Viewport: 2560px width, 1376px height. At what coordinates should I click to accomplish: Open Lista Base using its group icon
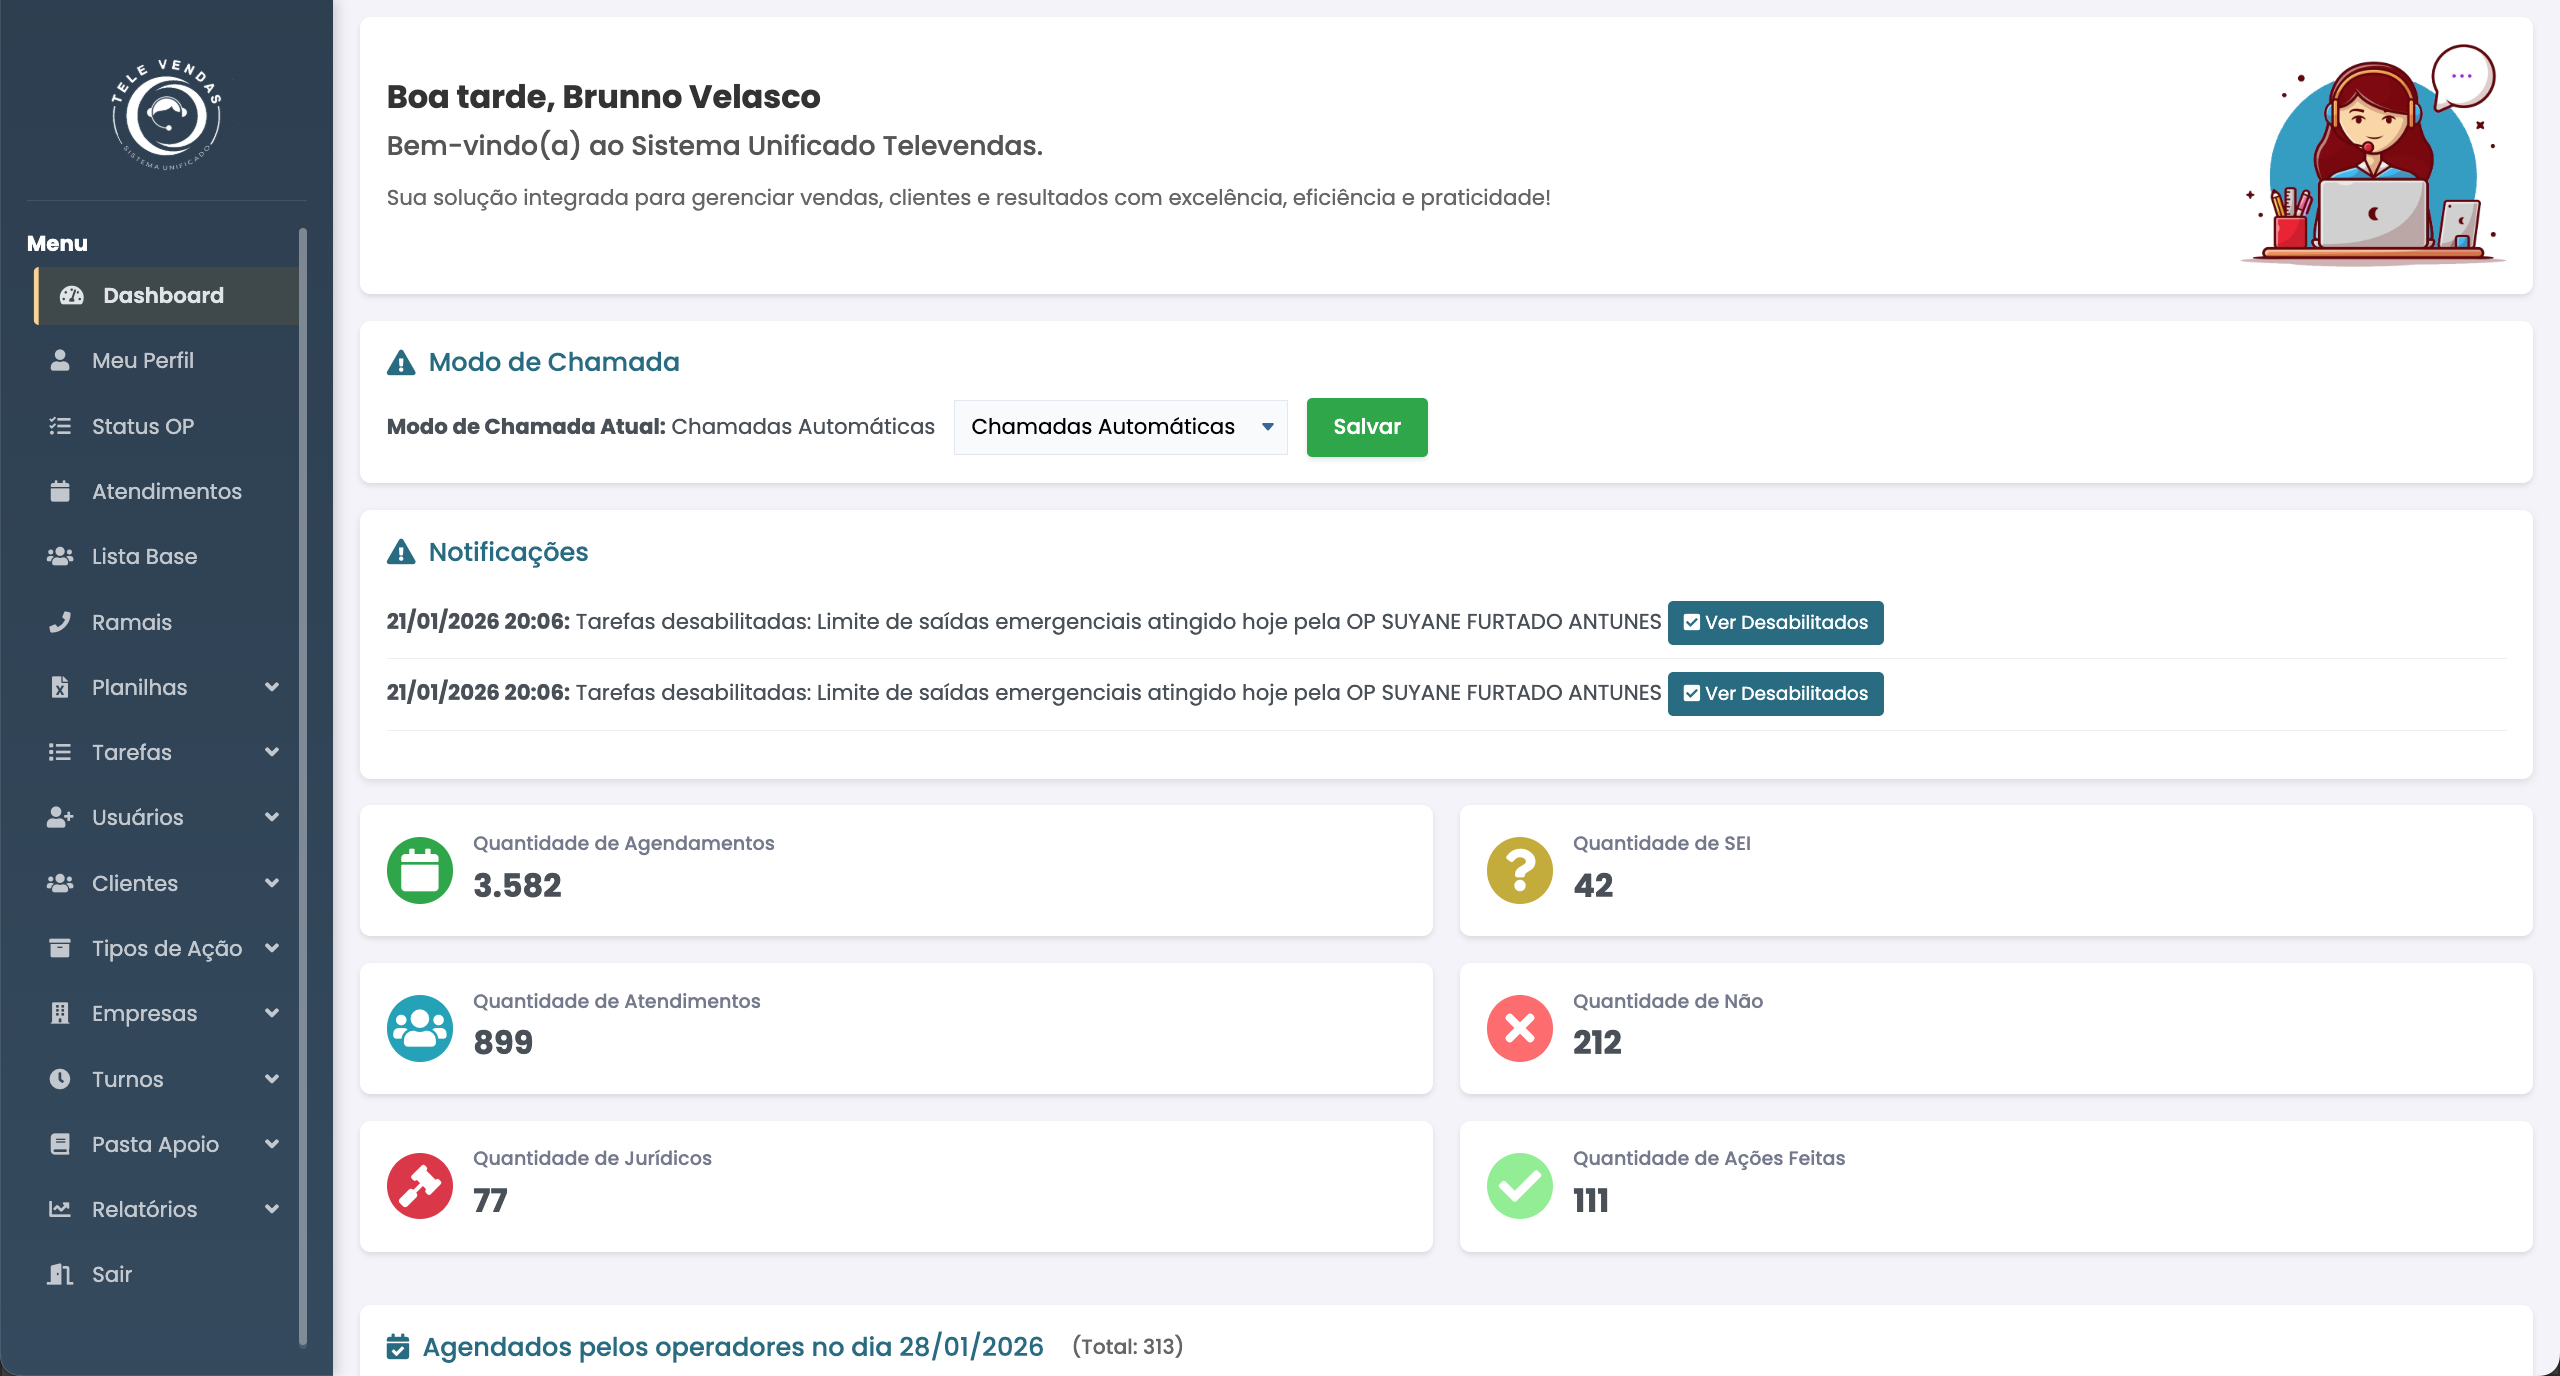pos(60,556)
